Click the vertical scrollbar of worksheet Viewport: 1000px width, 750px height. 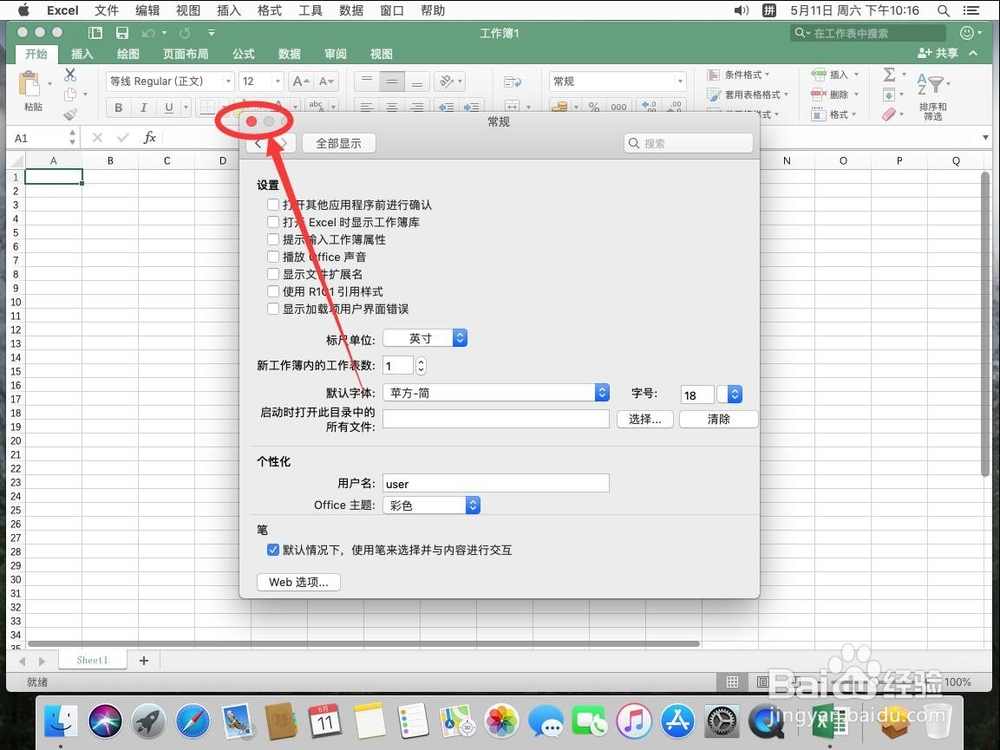point(985,324)
